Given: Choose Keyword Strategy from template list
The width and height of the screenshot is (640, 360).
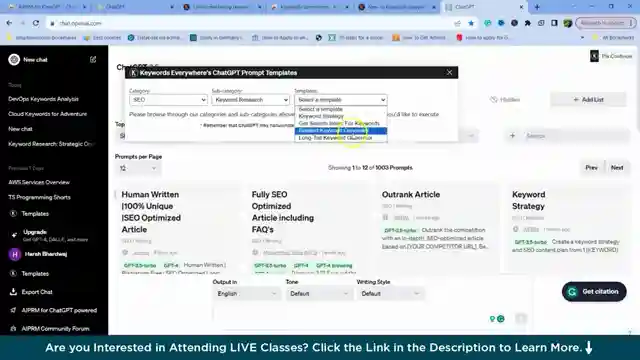Looking at the screenshot, I should 341,116.
